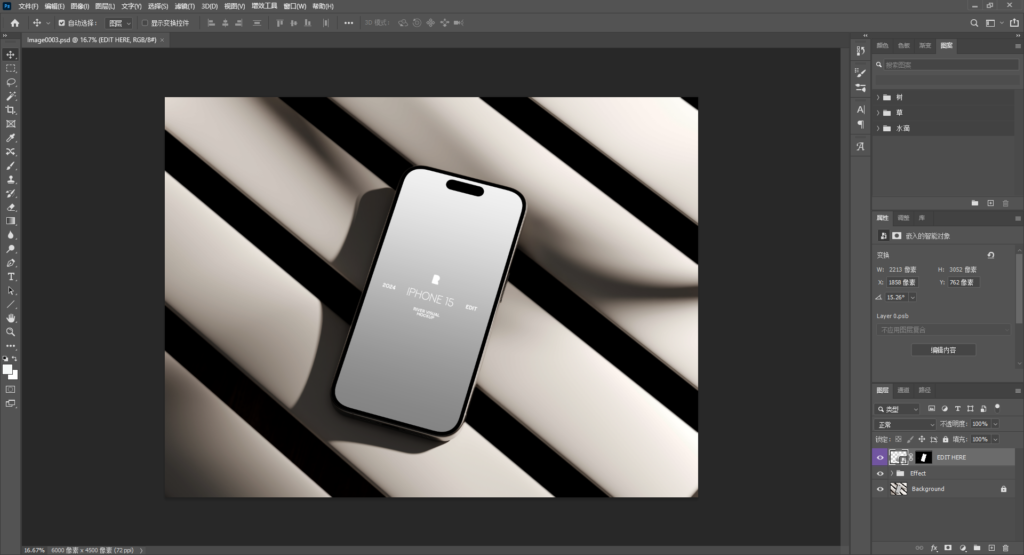1024x555 pixels.
Task: Open the Paragraph panel icon
Action: coord(860,124)
